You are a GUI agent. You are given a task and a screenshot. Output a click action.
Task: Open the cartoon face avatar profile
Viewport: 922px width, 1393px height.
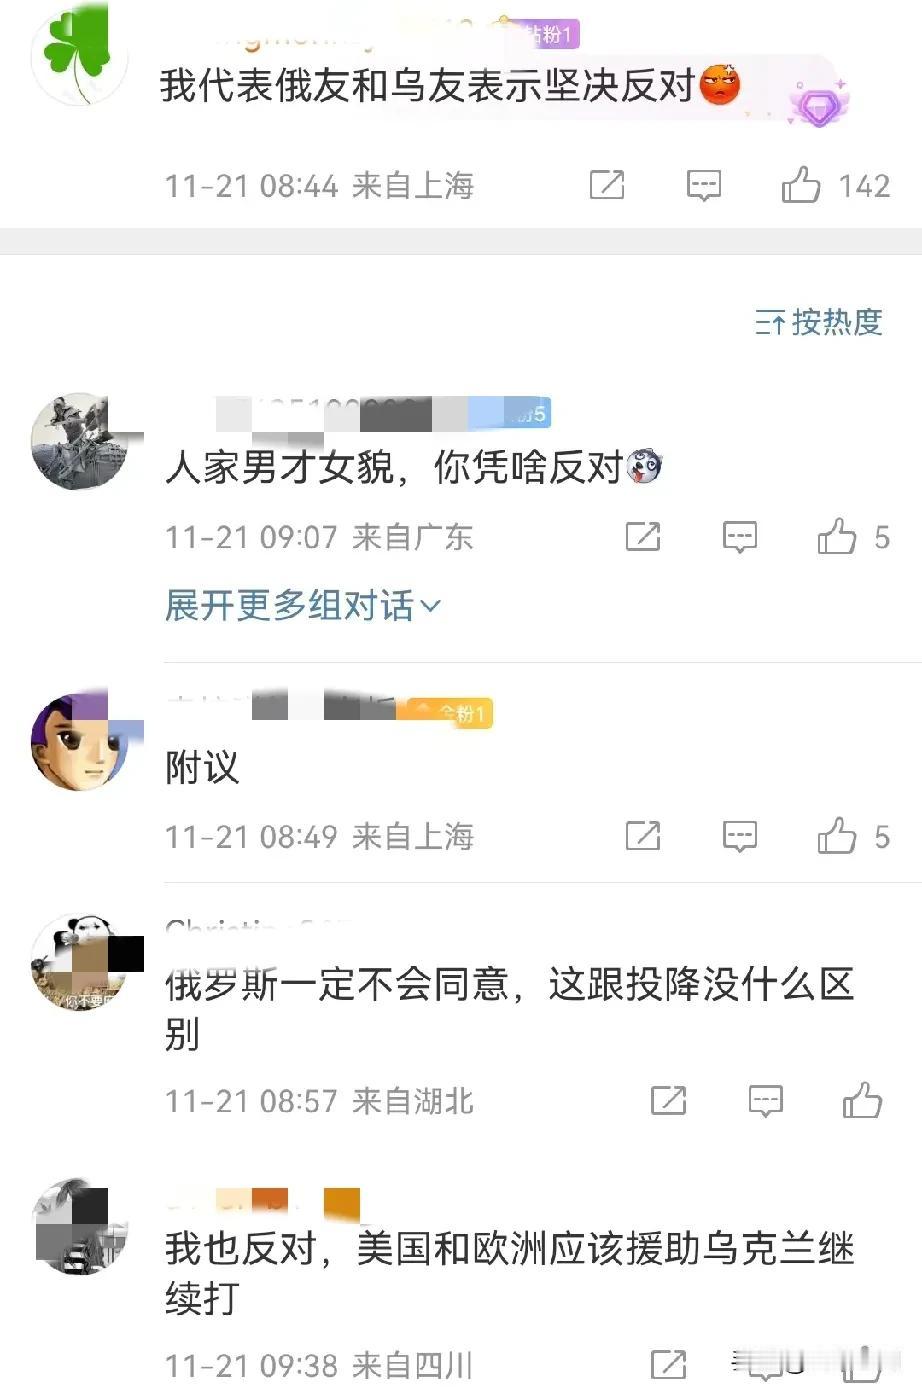pyautogui.click(x=79, y=743)
